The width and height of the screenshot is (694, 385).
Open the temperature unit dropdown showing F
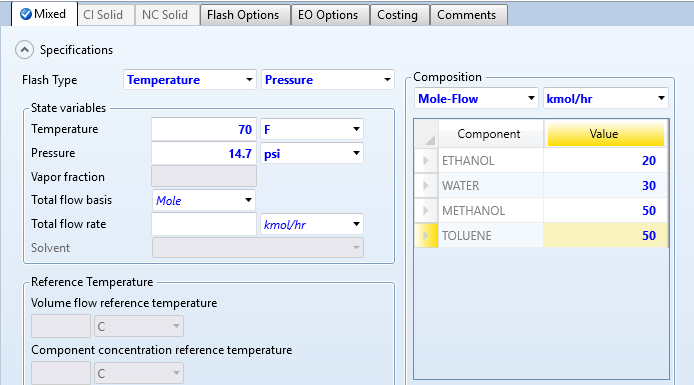[x=312, y=129]
